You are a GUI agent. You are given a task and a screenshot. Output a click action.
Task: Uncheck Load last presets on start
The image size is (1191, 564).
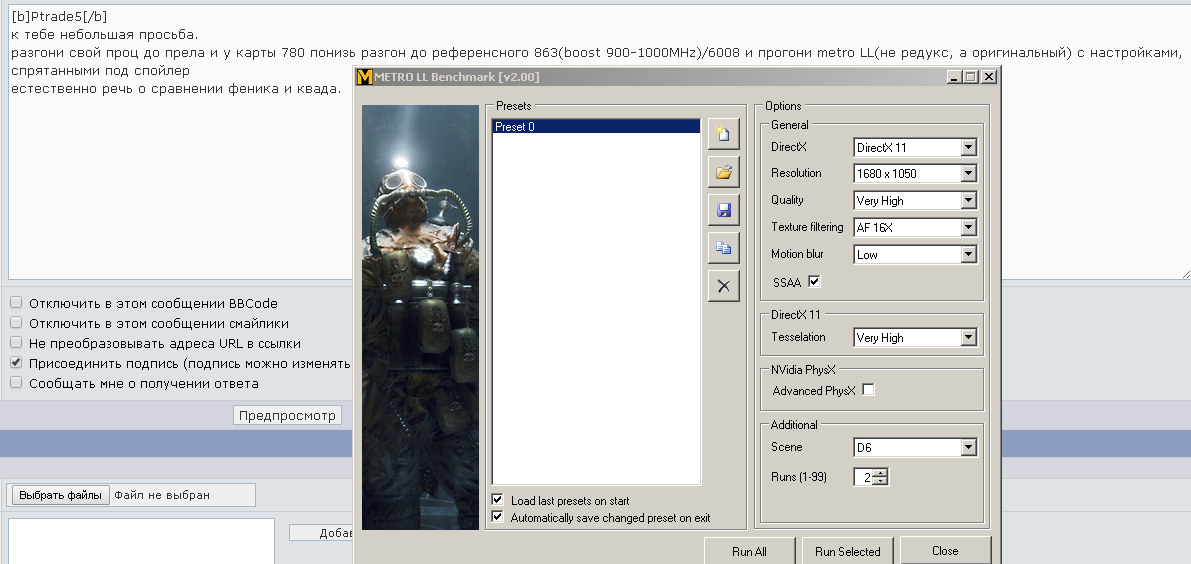tap(498, 499)
